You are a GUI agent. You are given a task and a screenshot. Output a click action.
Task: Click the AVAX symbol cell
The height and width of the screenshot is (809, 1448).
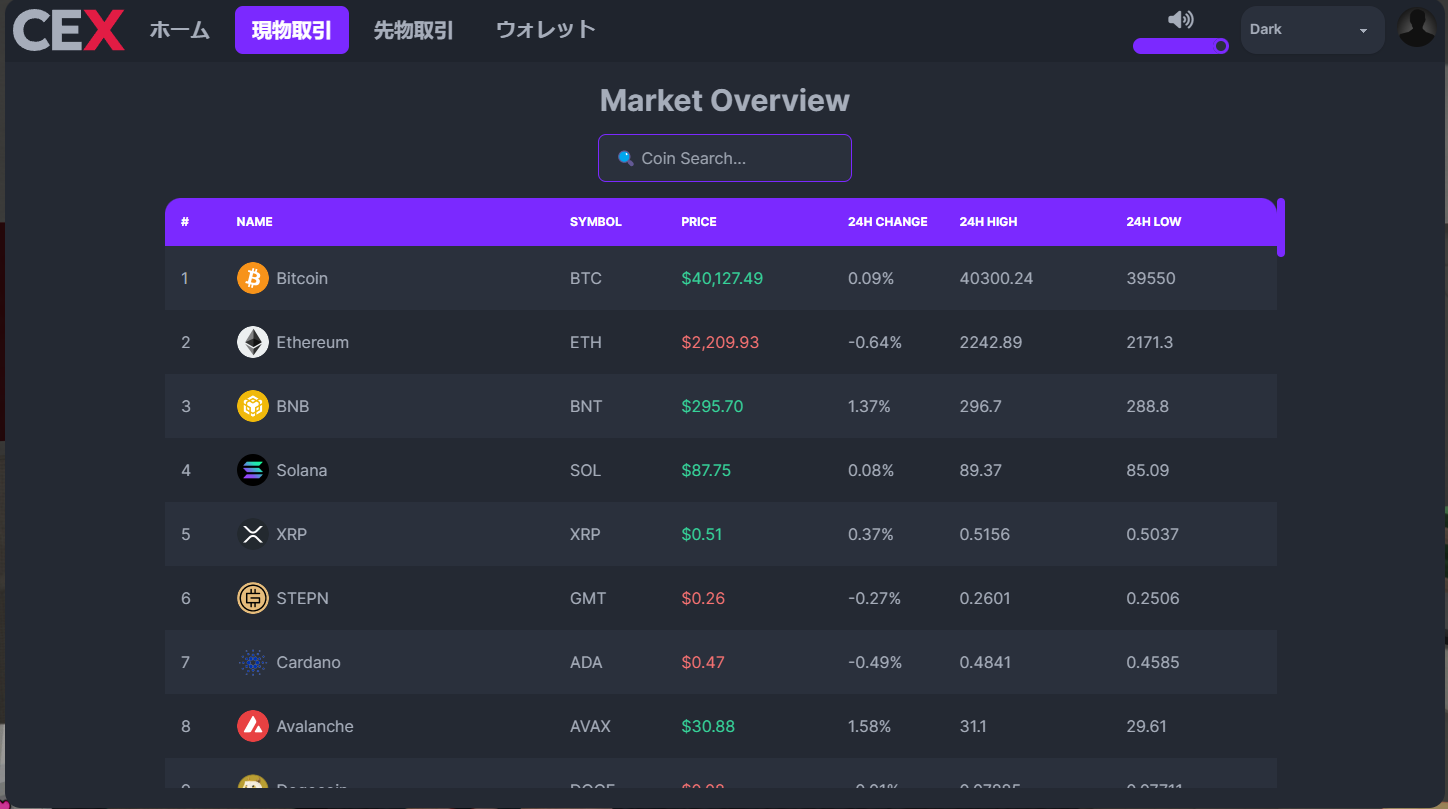[590, 726]
